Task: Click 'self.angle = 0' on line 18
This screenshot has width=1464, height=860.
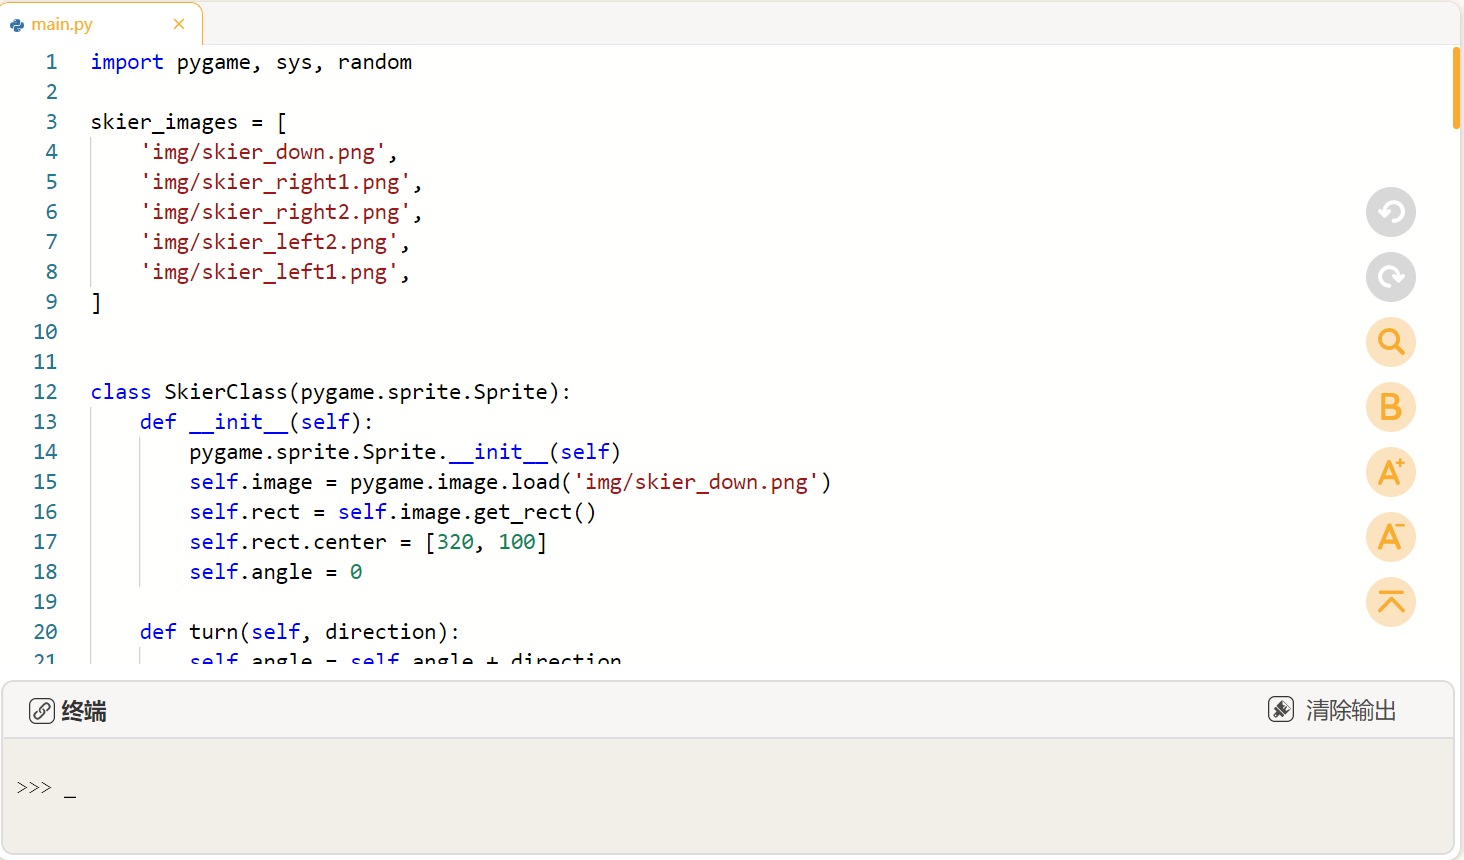Action: (x=276, y=572)
